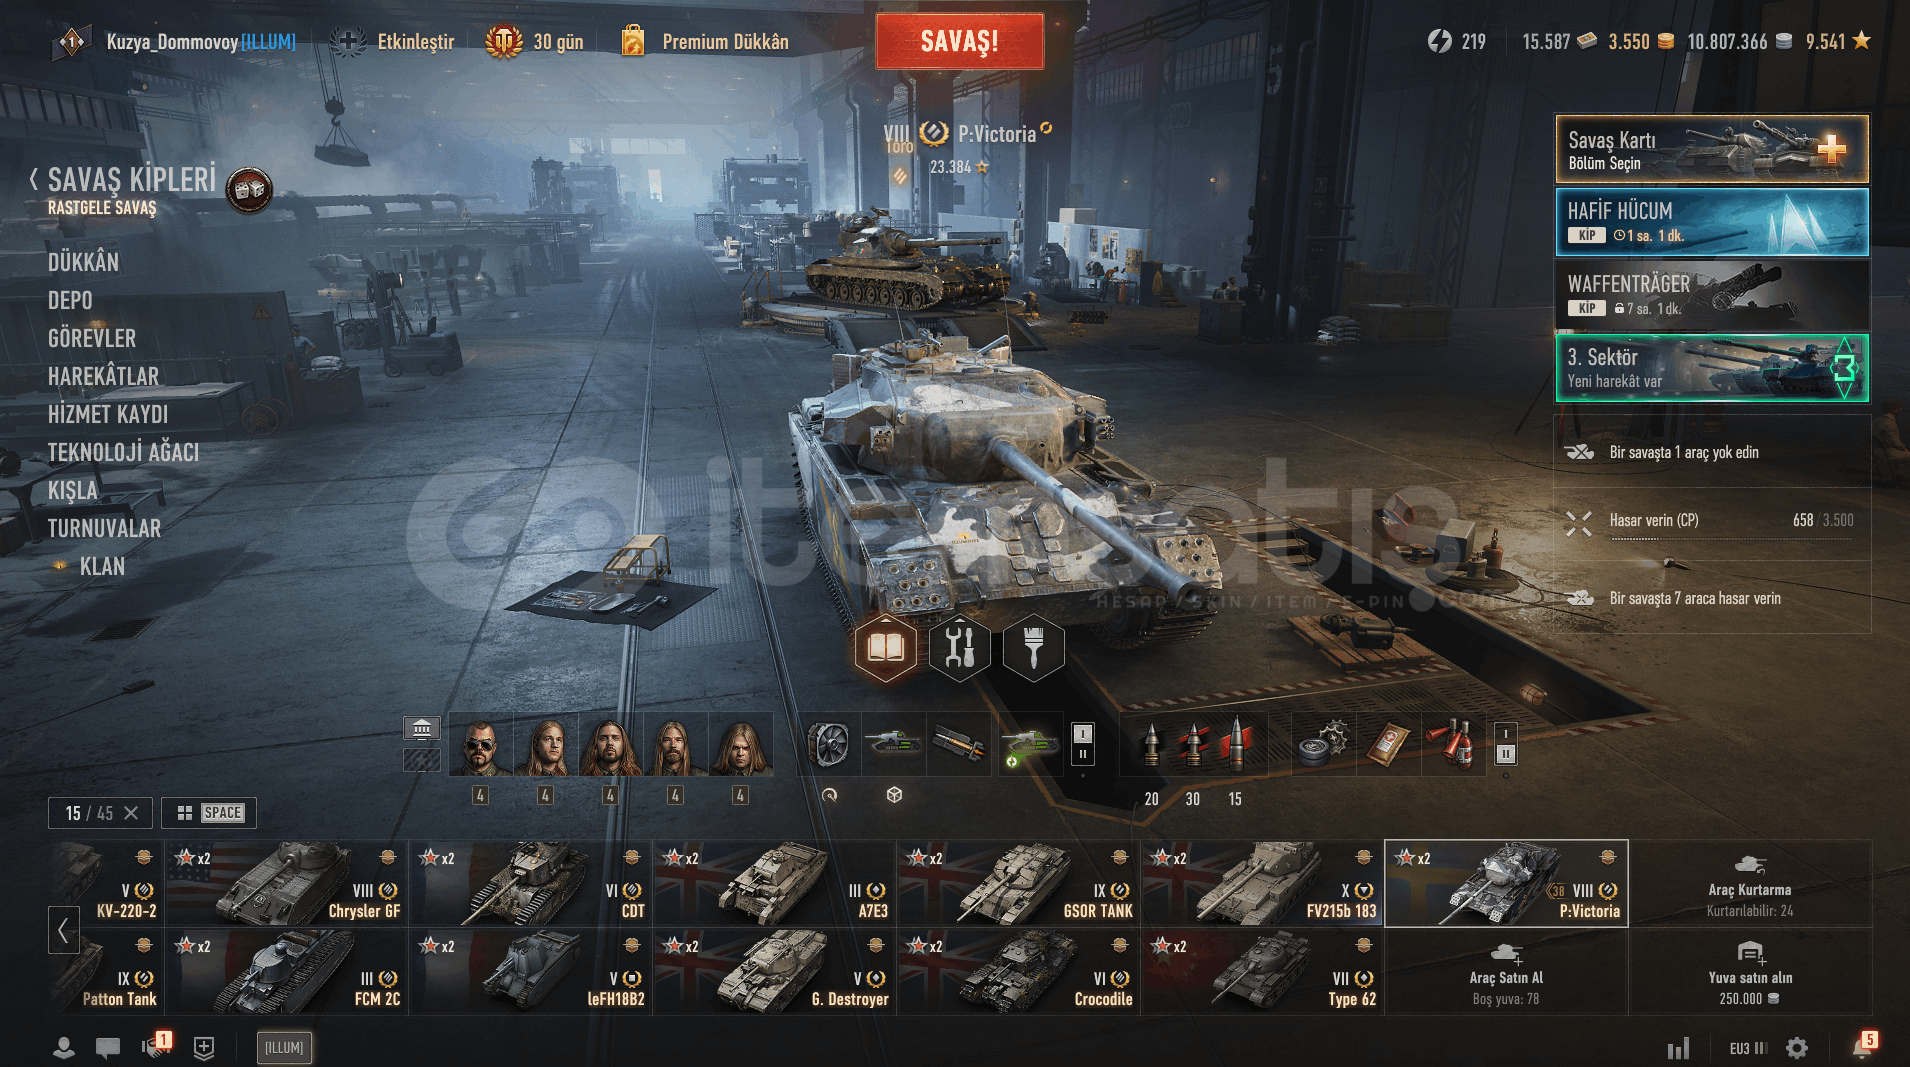Toggle the SPACE carousel grid view

click(x=209, y=813)
